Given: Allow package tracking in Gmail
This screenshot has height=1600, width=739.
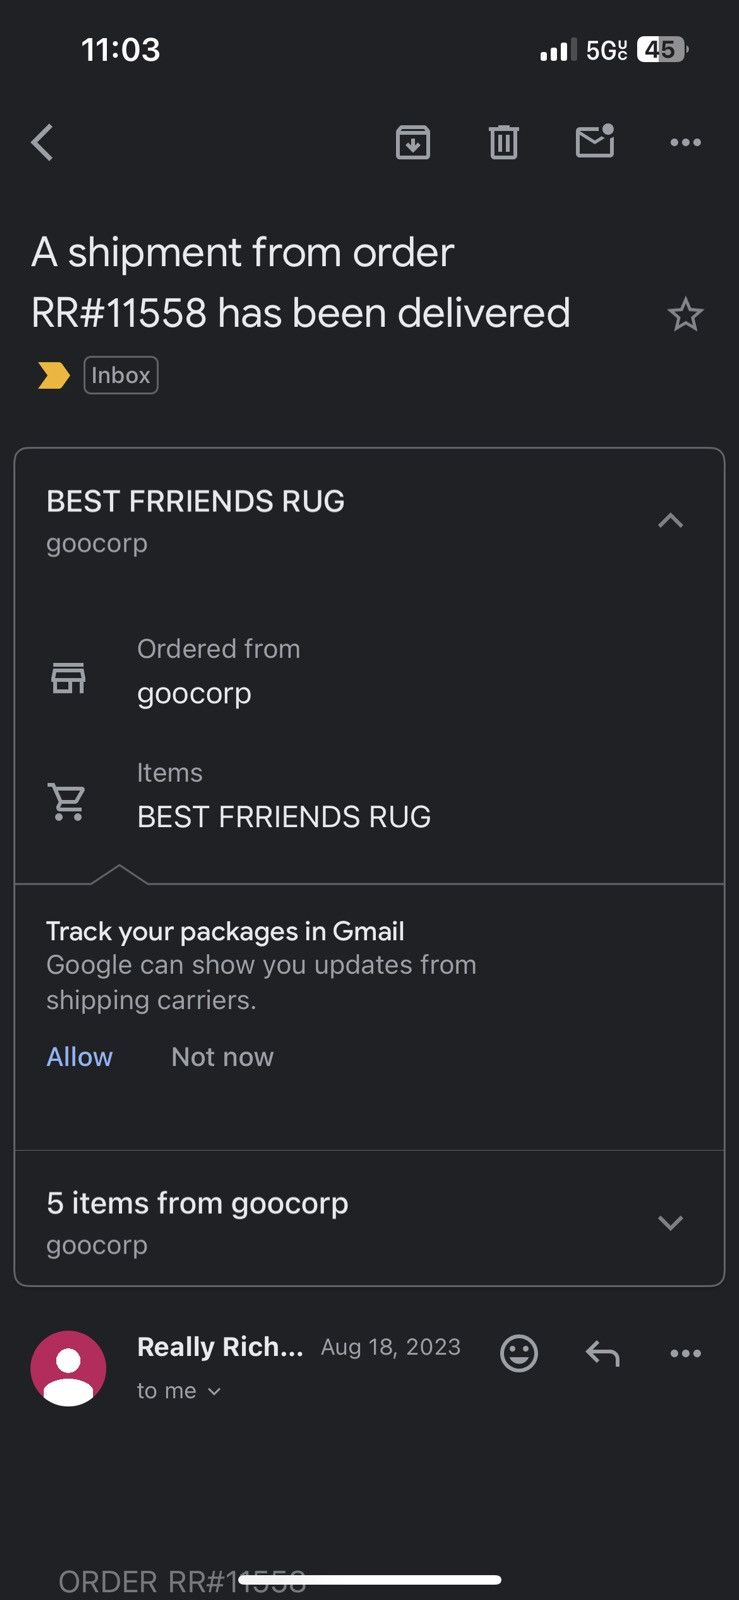Looking at the screenshot, I should 79,1057.
